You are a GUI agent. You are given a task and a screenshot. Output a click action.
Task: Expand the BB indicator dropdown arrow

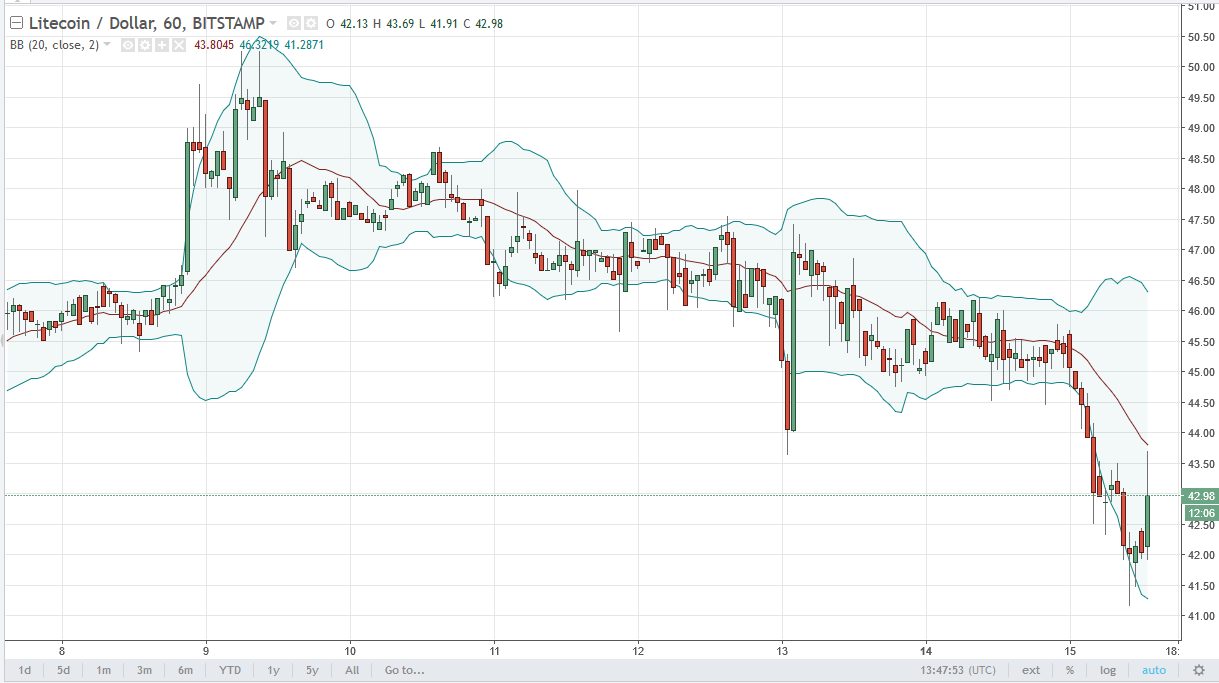(x=109, y=45)
